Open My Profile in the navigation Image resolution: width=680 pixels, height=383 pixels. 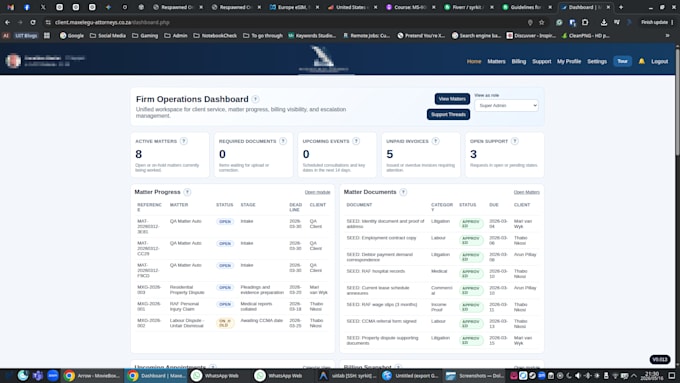569,62
